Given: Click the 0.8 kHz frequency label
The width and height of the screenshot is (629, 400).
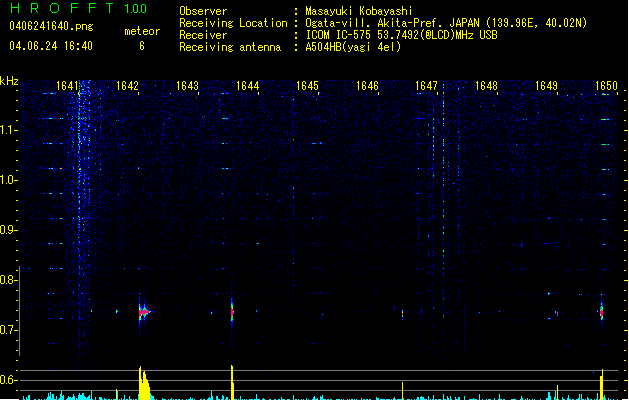Looking at the screenshot, I should [x=8, y=280].
